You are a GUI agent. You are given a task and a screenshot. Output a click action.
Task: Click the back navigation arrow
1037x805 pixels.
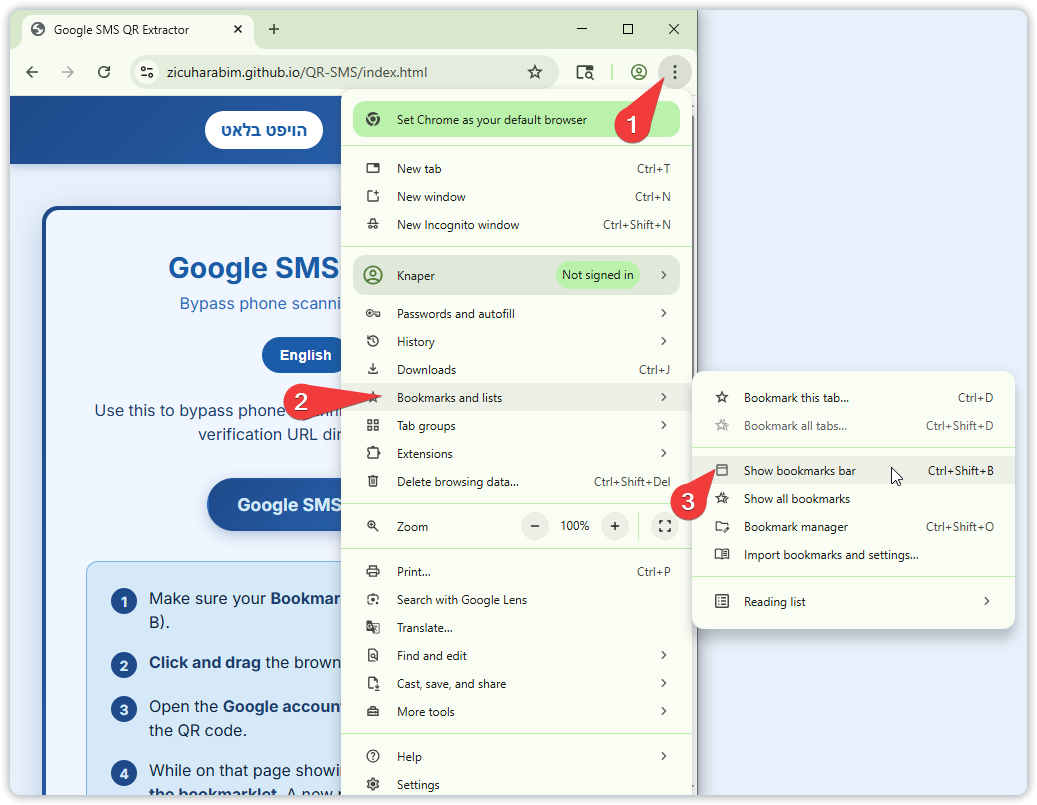[32, 72]
